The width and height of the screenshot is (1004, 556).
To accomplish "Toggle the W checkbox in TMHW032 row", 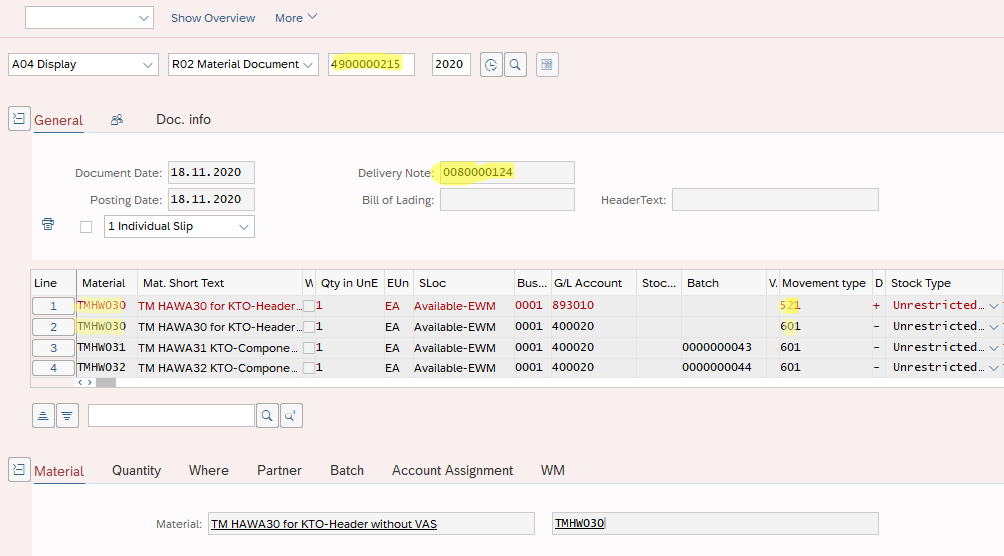I will point(309,368).
